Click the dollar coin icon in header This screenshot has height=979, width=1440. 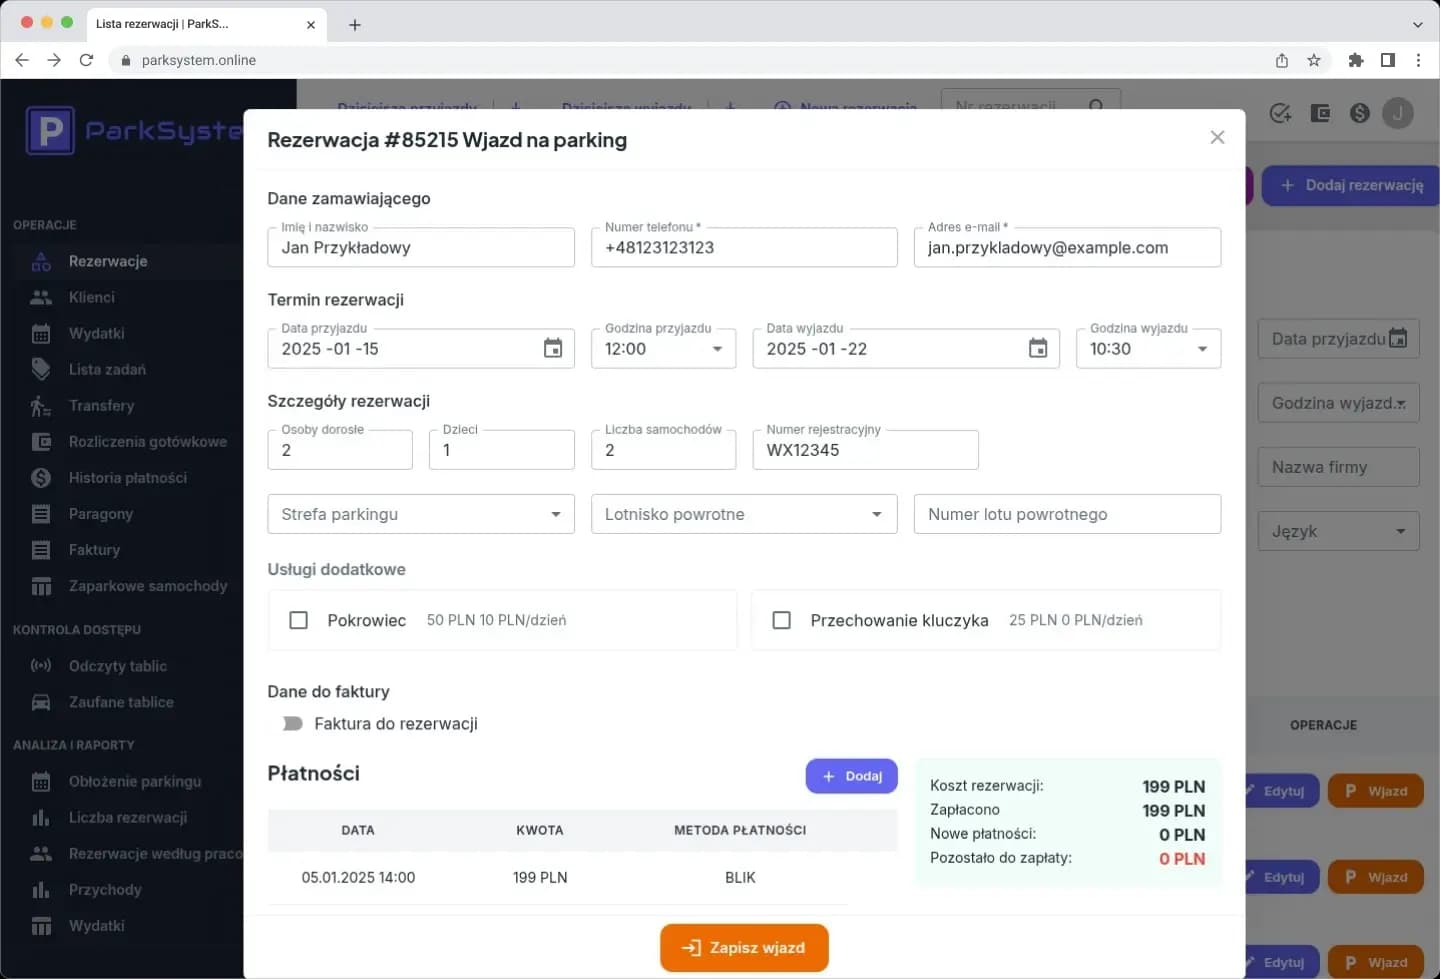1359,113
